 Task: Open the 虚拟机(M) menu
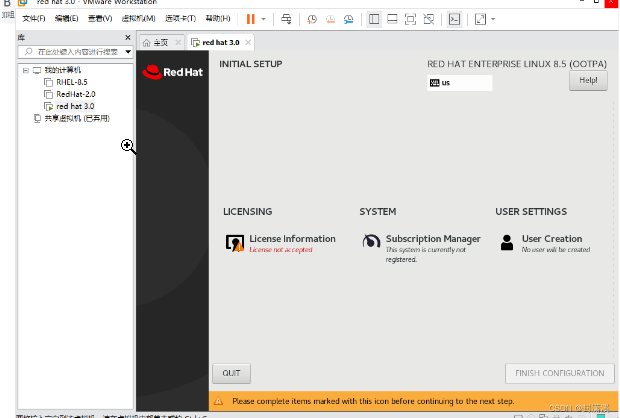click(138, 18)
